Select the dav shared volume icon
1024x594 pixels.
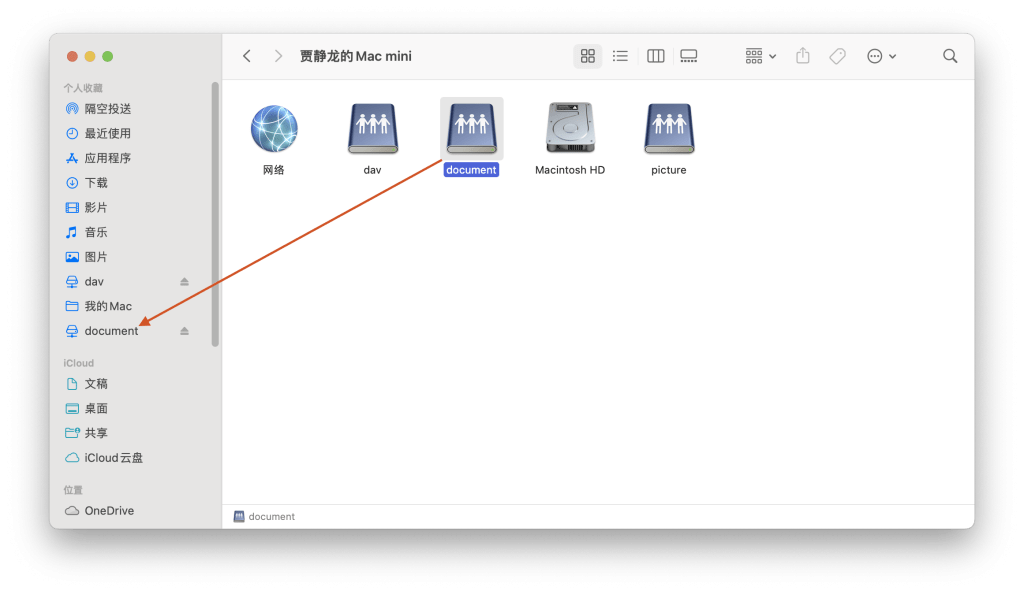coord(373,129)
